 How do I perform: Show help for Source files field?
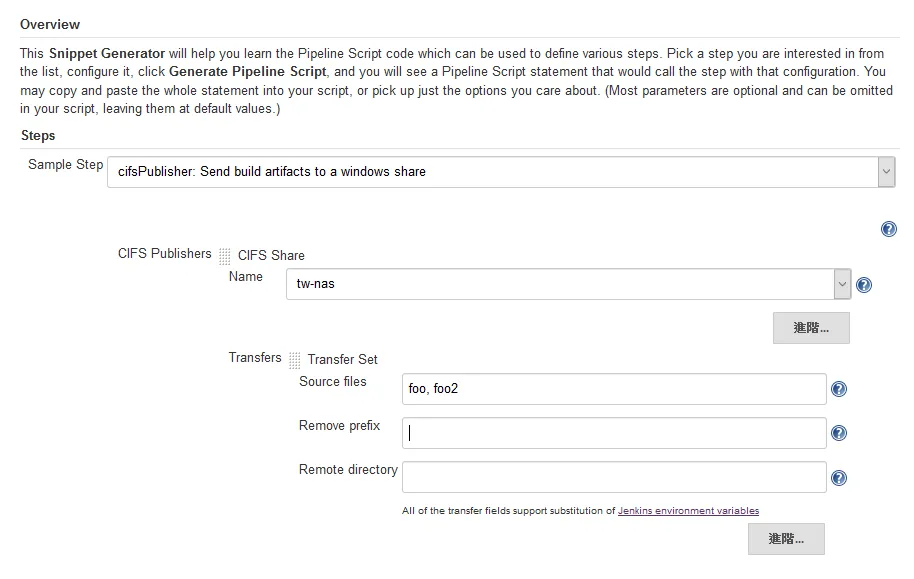[839, 389]
